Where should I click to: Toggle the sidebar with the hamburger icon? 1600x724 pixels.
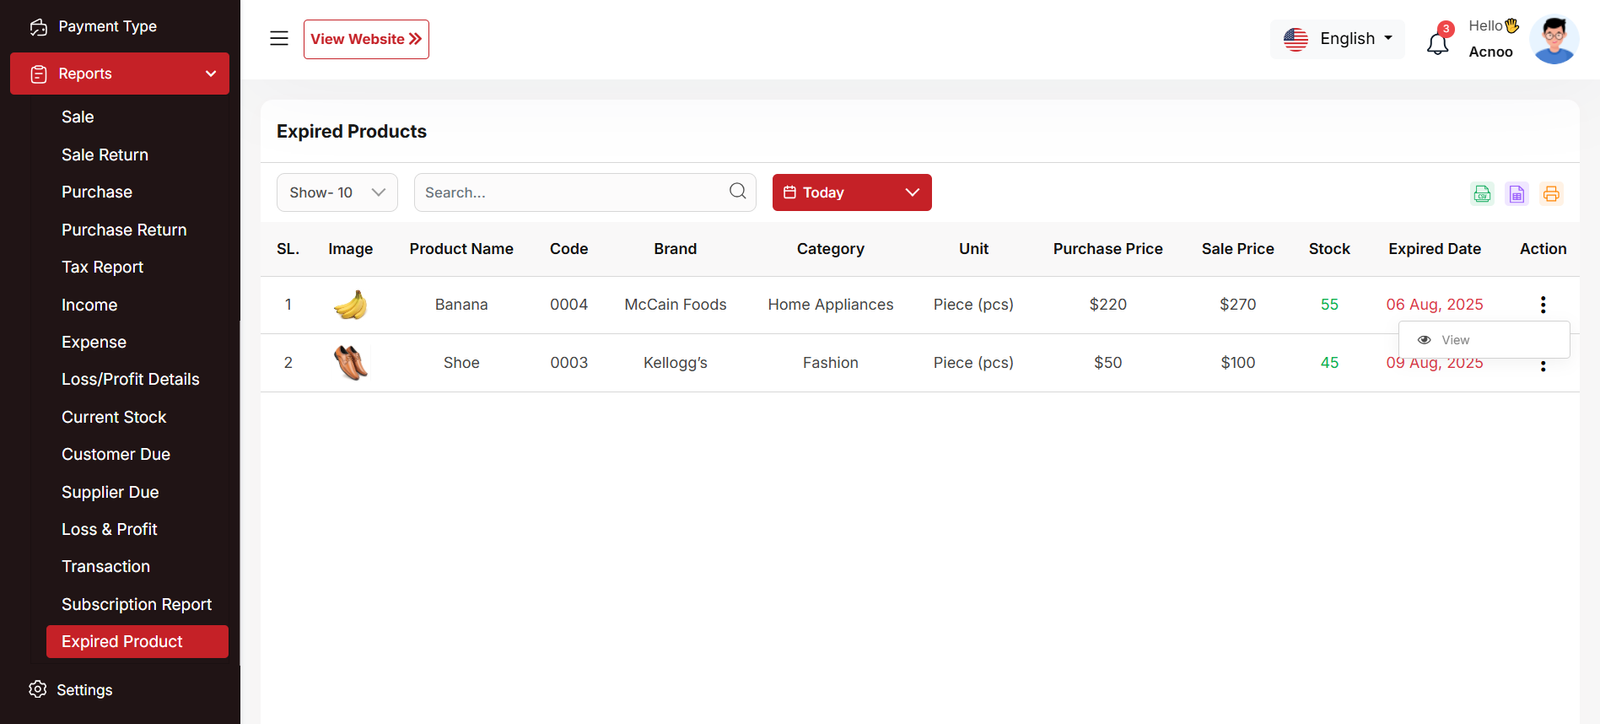279,39
